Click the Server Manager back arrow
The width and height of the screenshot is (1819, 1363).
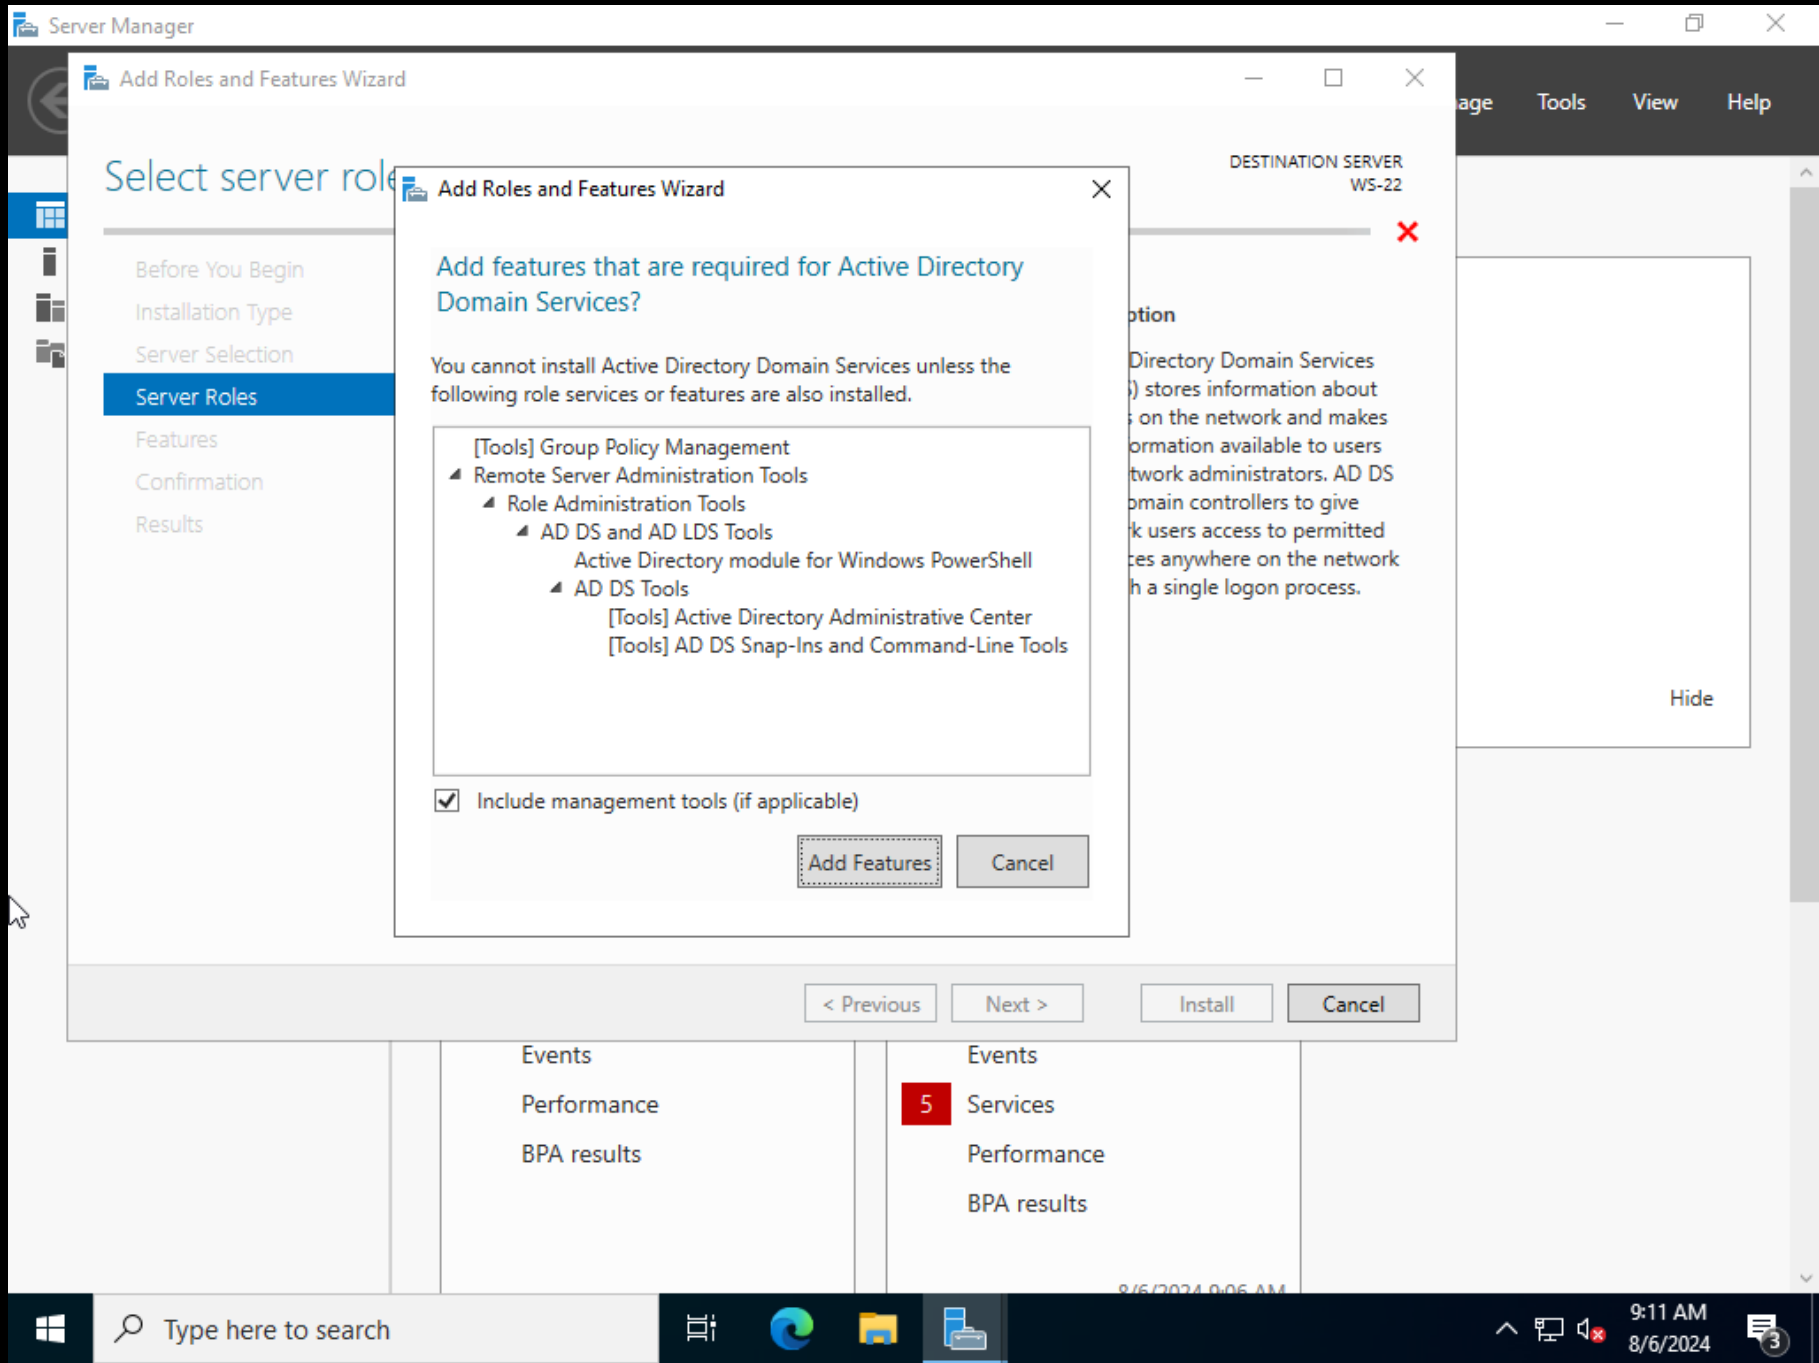click(x=48, y=100)
